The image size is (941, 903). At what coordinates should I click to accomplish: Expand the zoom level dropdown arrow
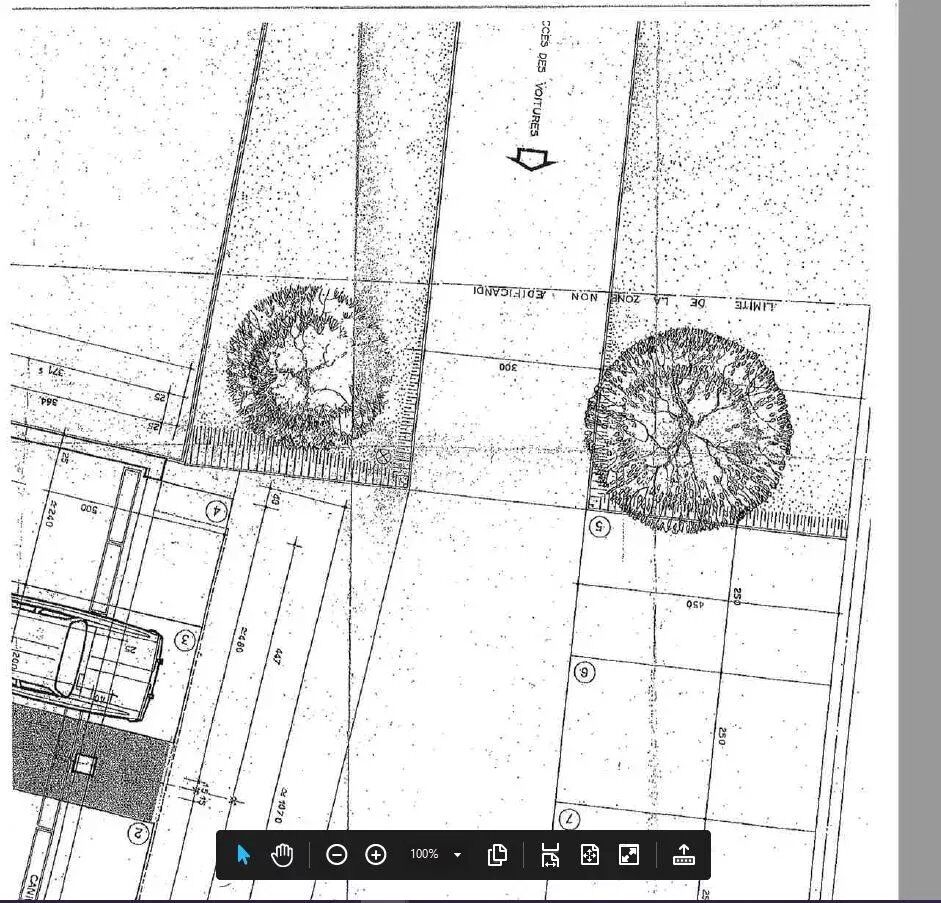click(458, 855)
